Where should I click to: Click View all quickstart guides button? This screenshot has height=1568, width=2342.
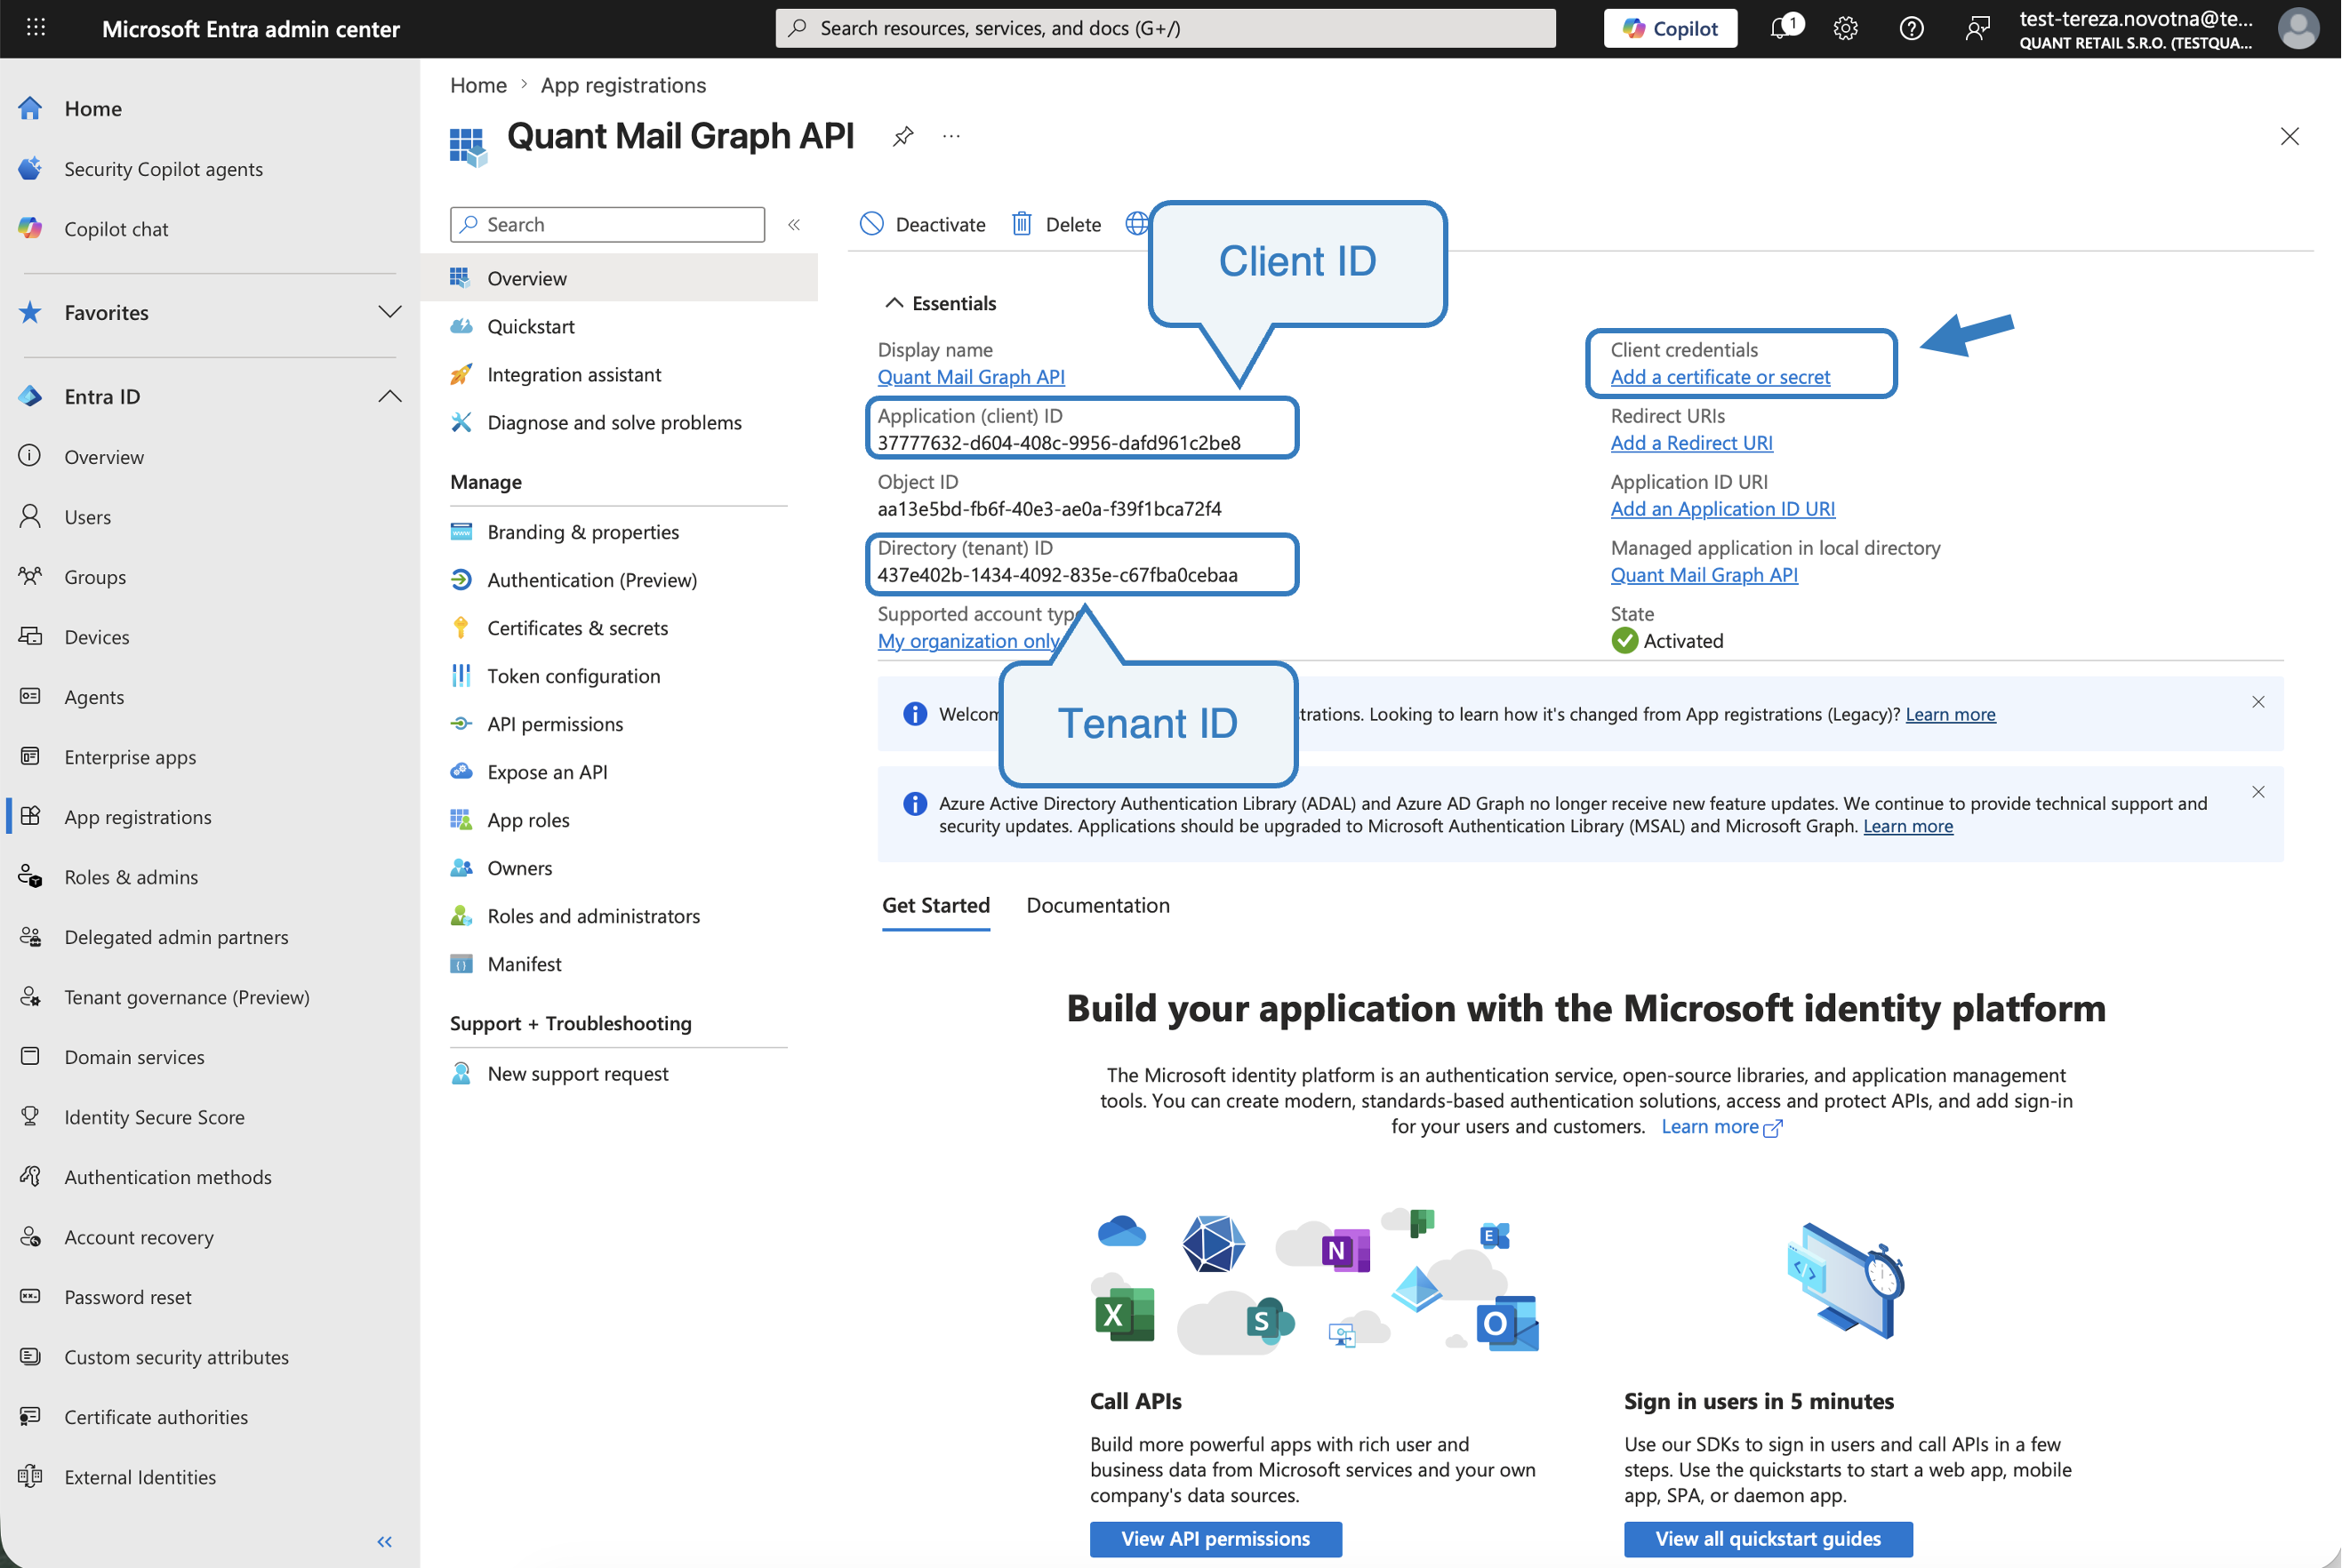1768,1539
